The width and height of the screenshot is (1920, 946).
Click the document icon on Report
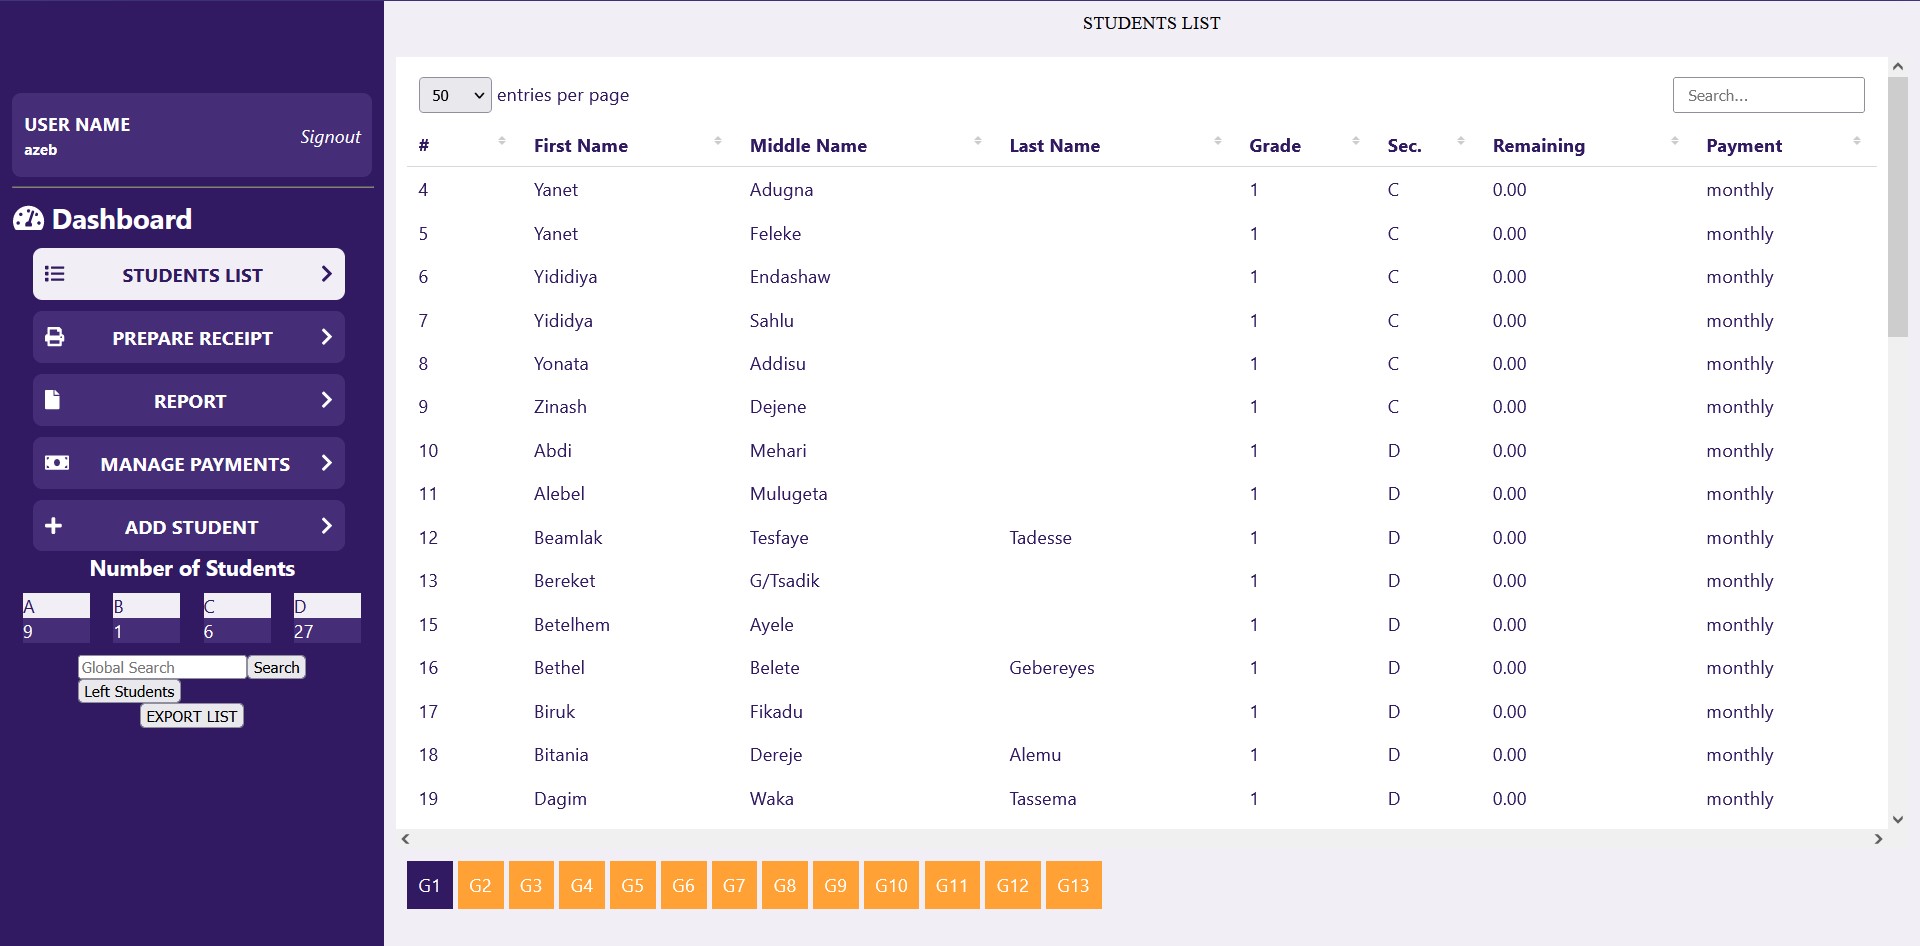[53, 400]
